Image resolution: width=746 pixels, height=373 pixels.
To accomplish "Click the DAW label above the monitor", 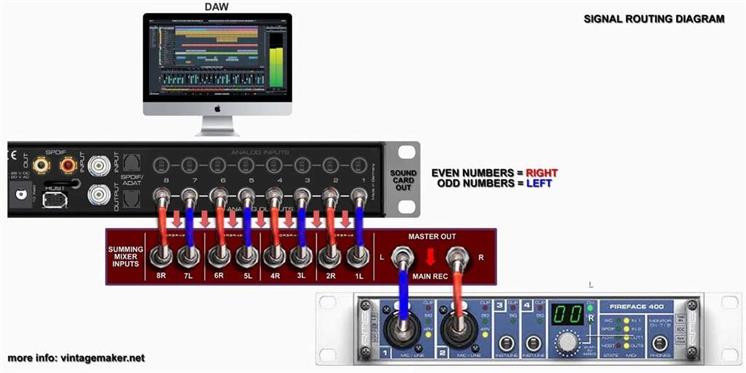I will (216, 7).
